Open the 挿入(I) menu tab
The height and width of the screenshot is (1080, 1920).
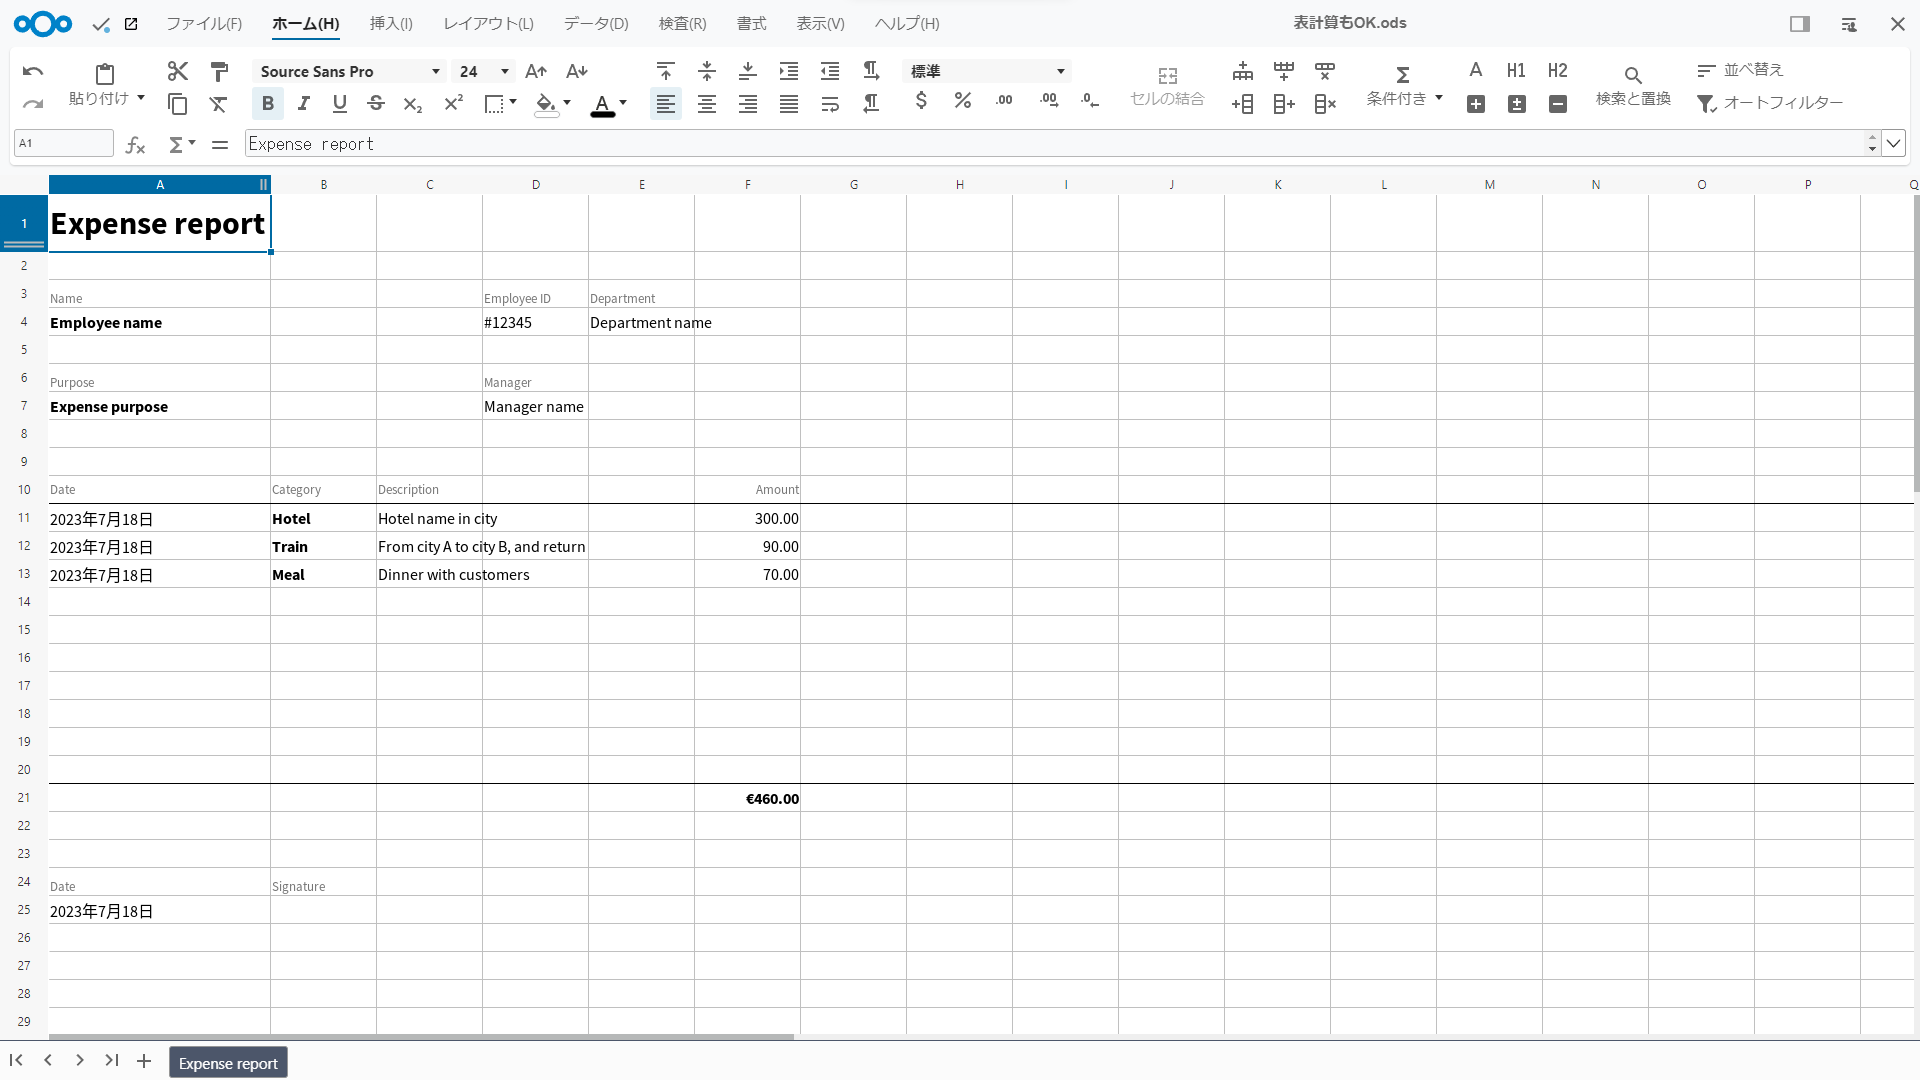[391, 23]
